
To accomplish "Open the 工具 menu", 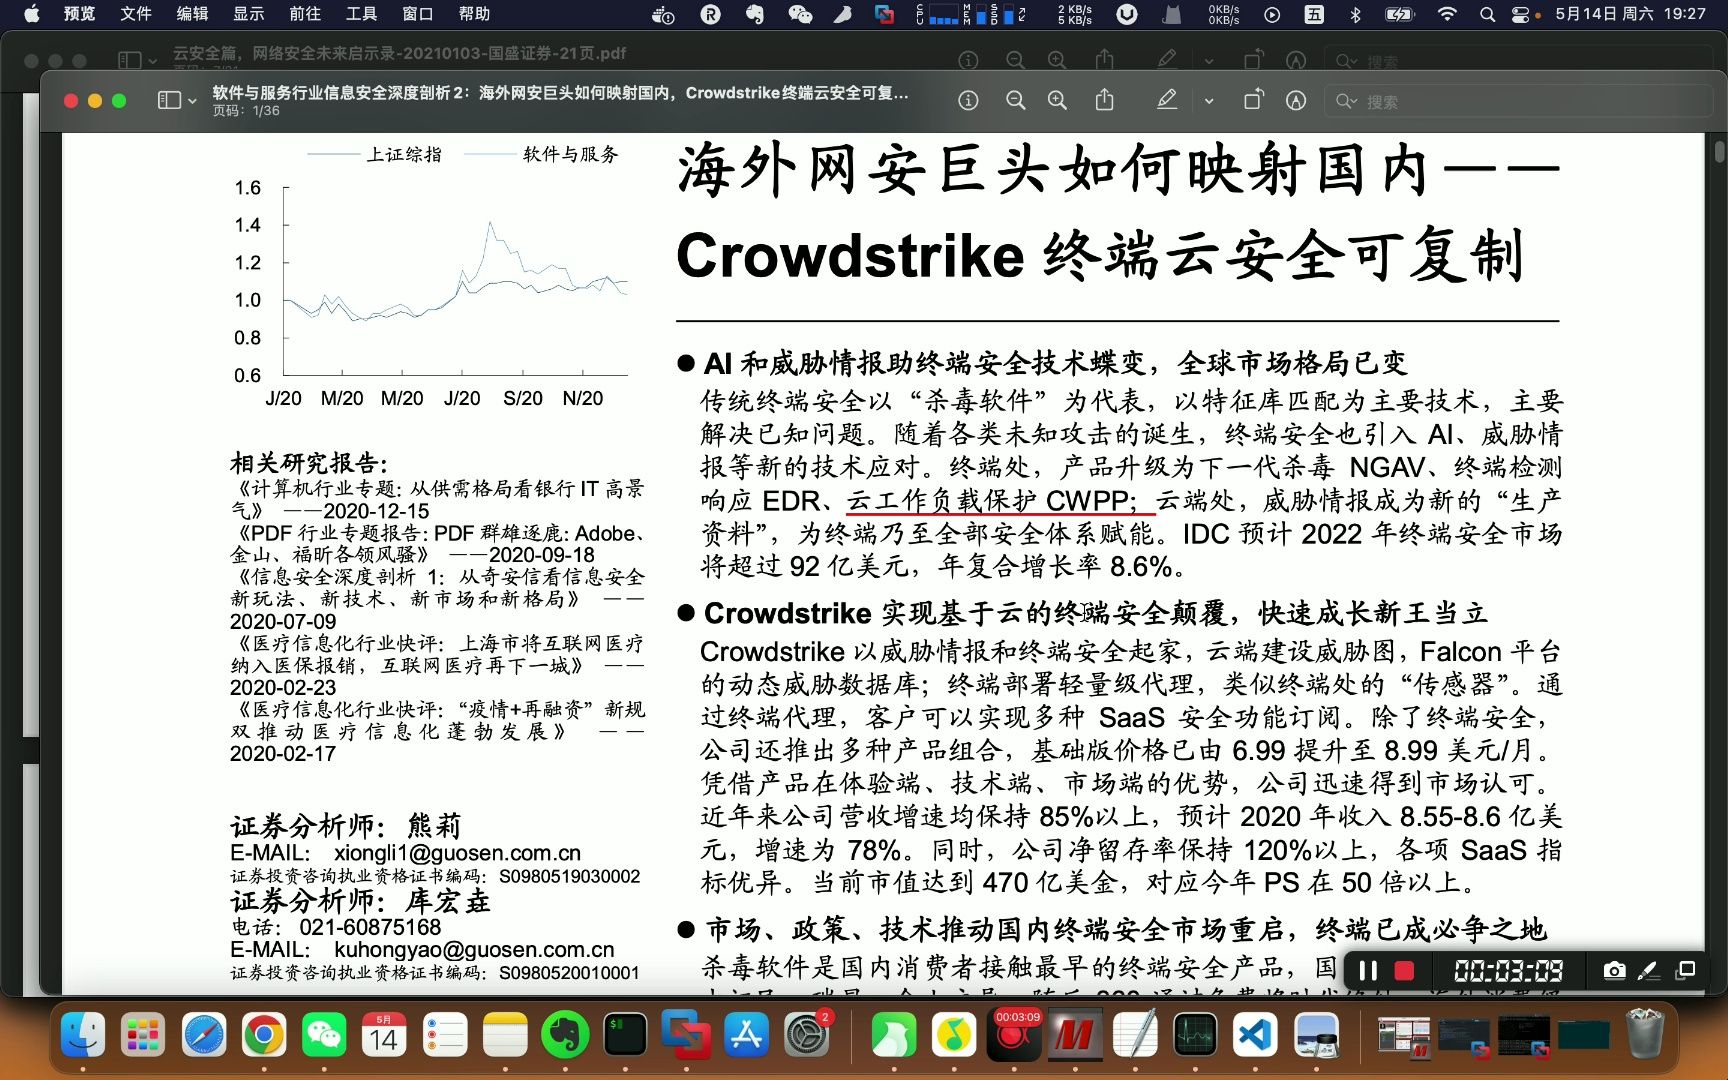I will (361, 14).
